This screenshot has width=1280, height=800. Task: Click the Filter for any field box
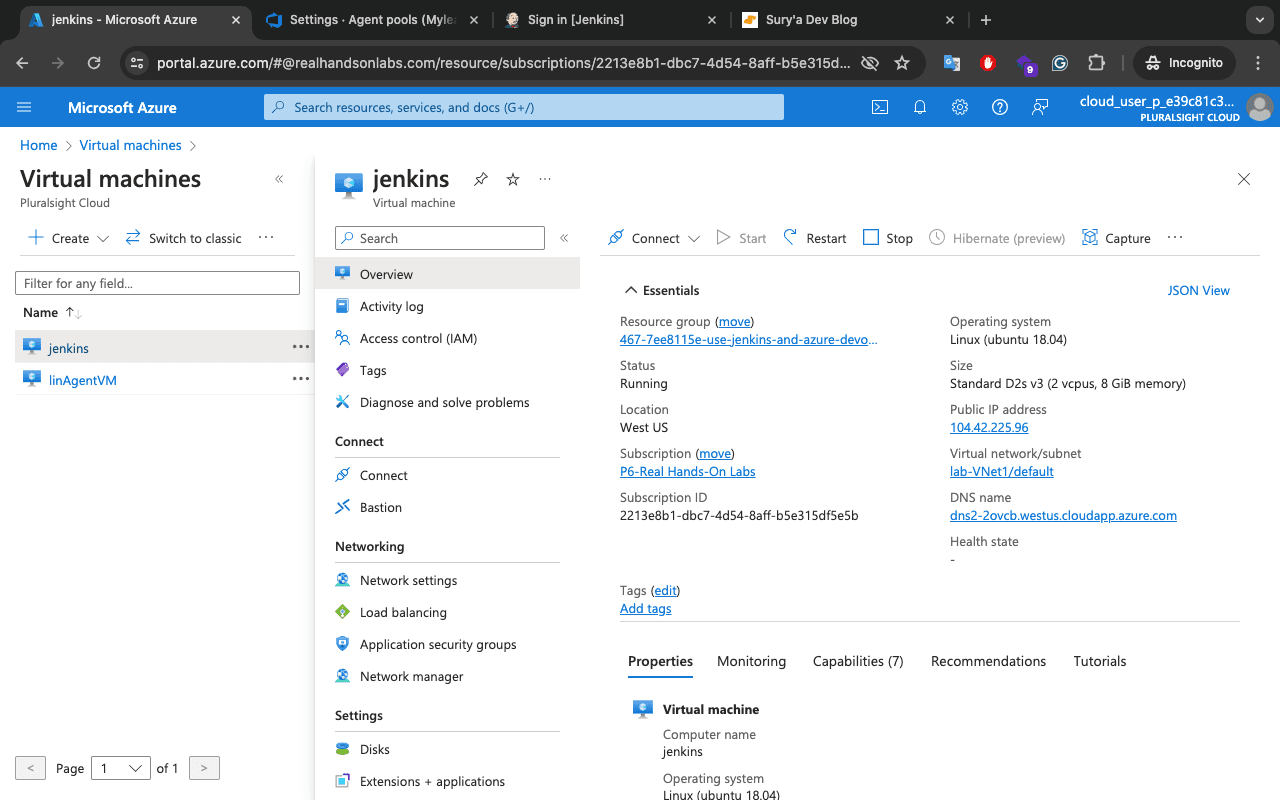(157, 283)
